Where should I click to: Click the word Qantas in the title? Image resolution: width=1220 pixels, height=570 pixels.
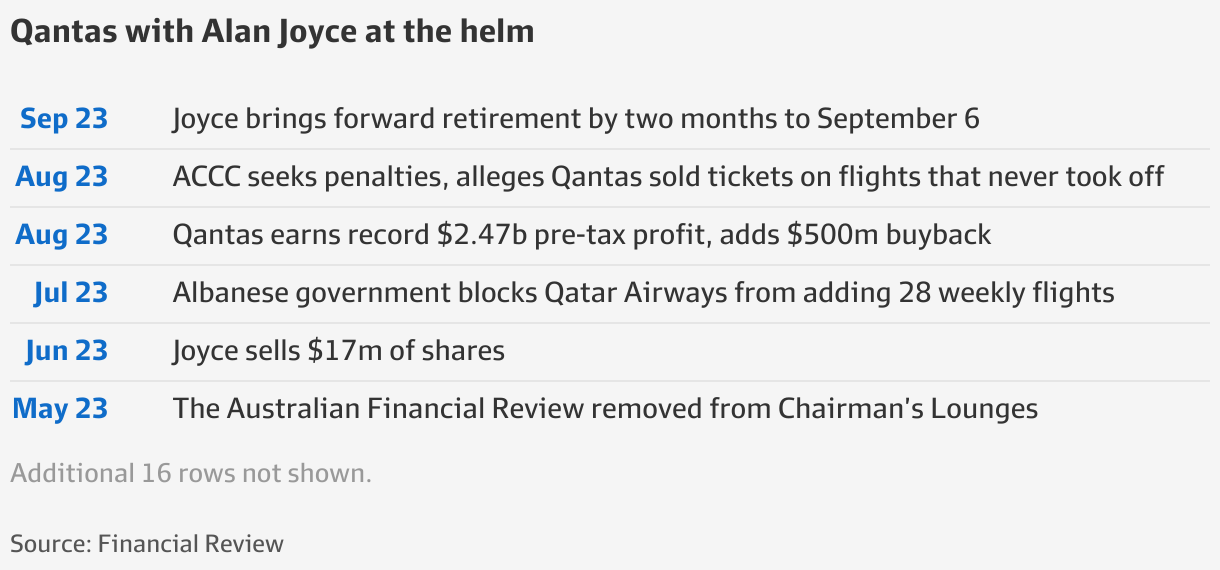(x=62, y=32)
